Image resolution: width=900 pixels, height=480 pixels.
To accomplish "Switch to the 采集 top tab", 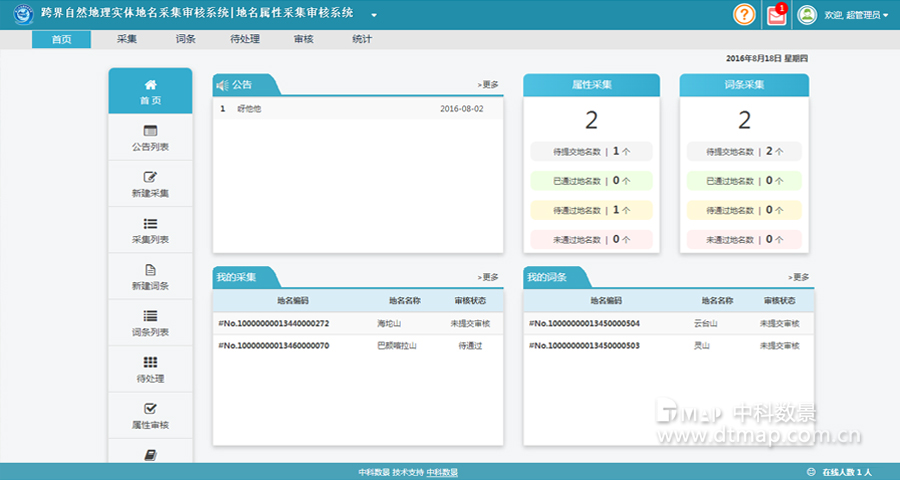I will (127, 39).
